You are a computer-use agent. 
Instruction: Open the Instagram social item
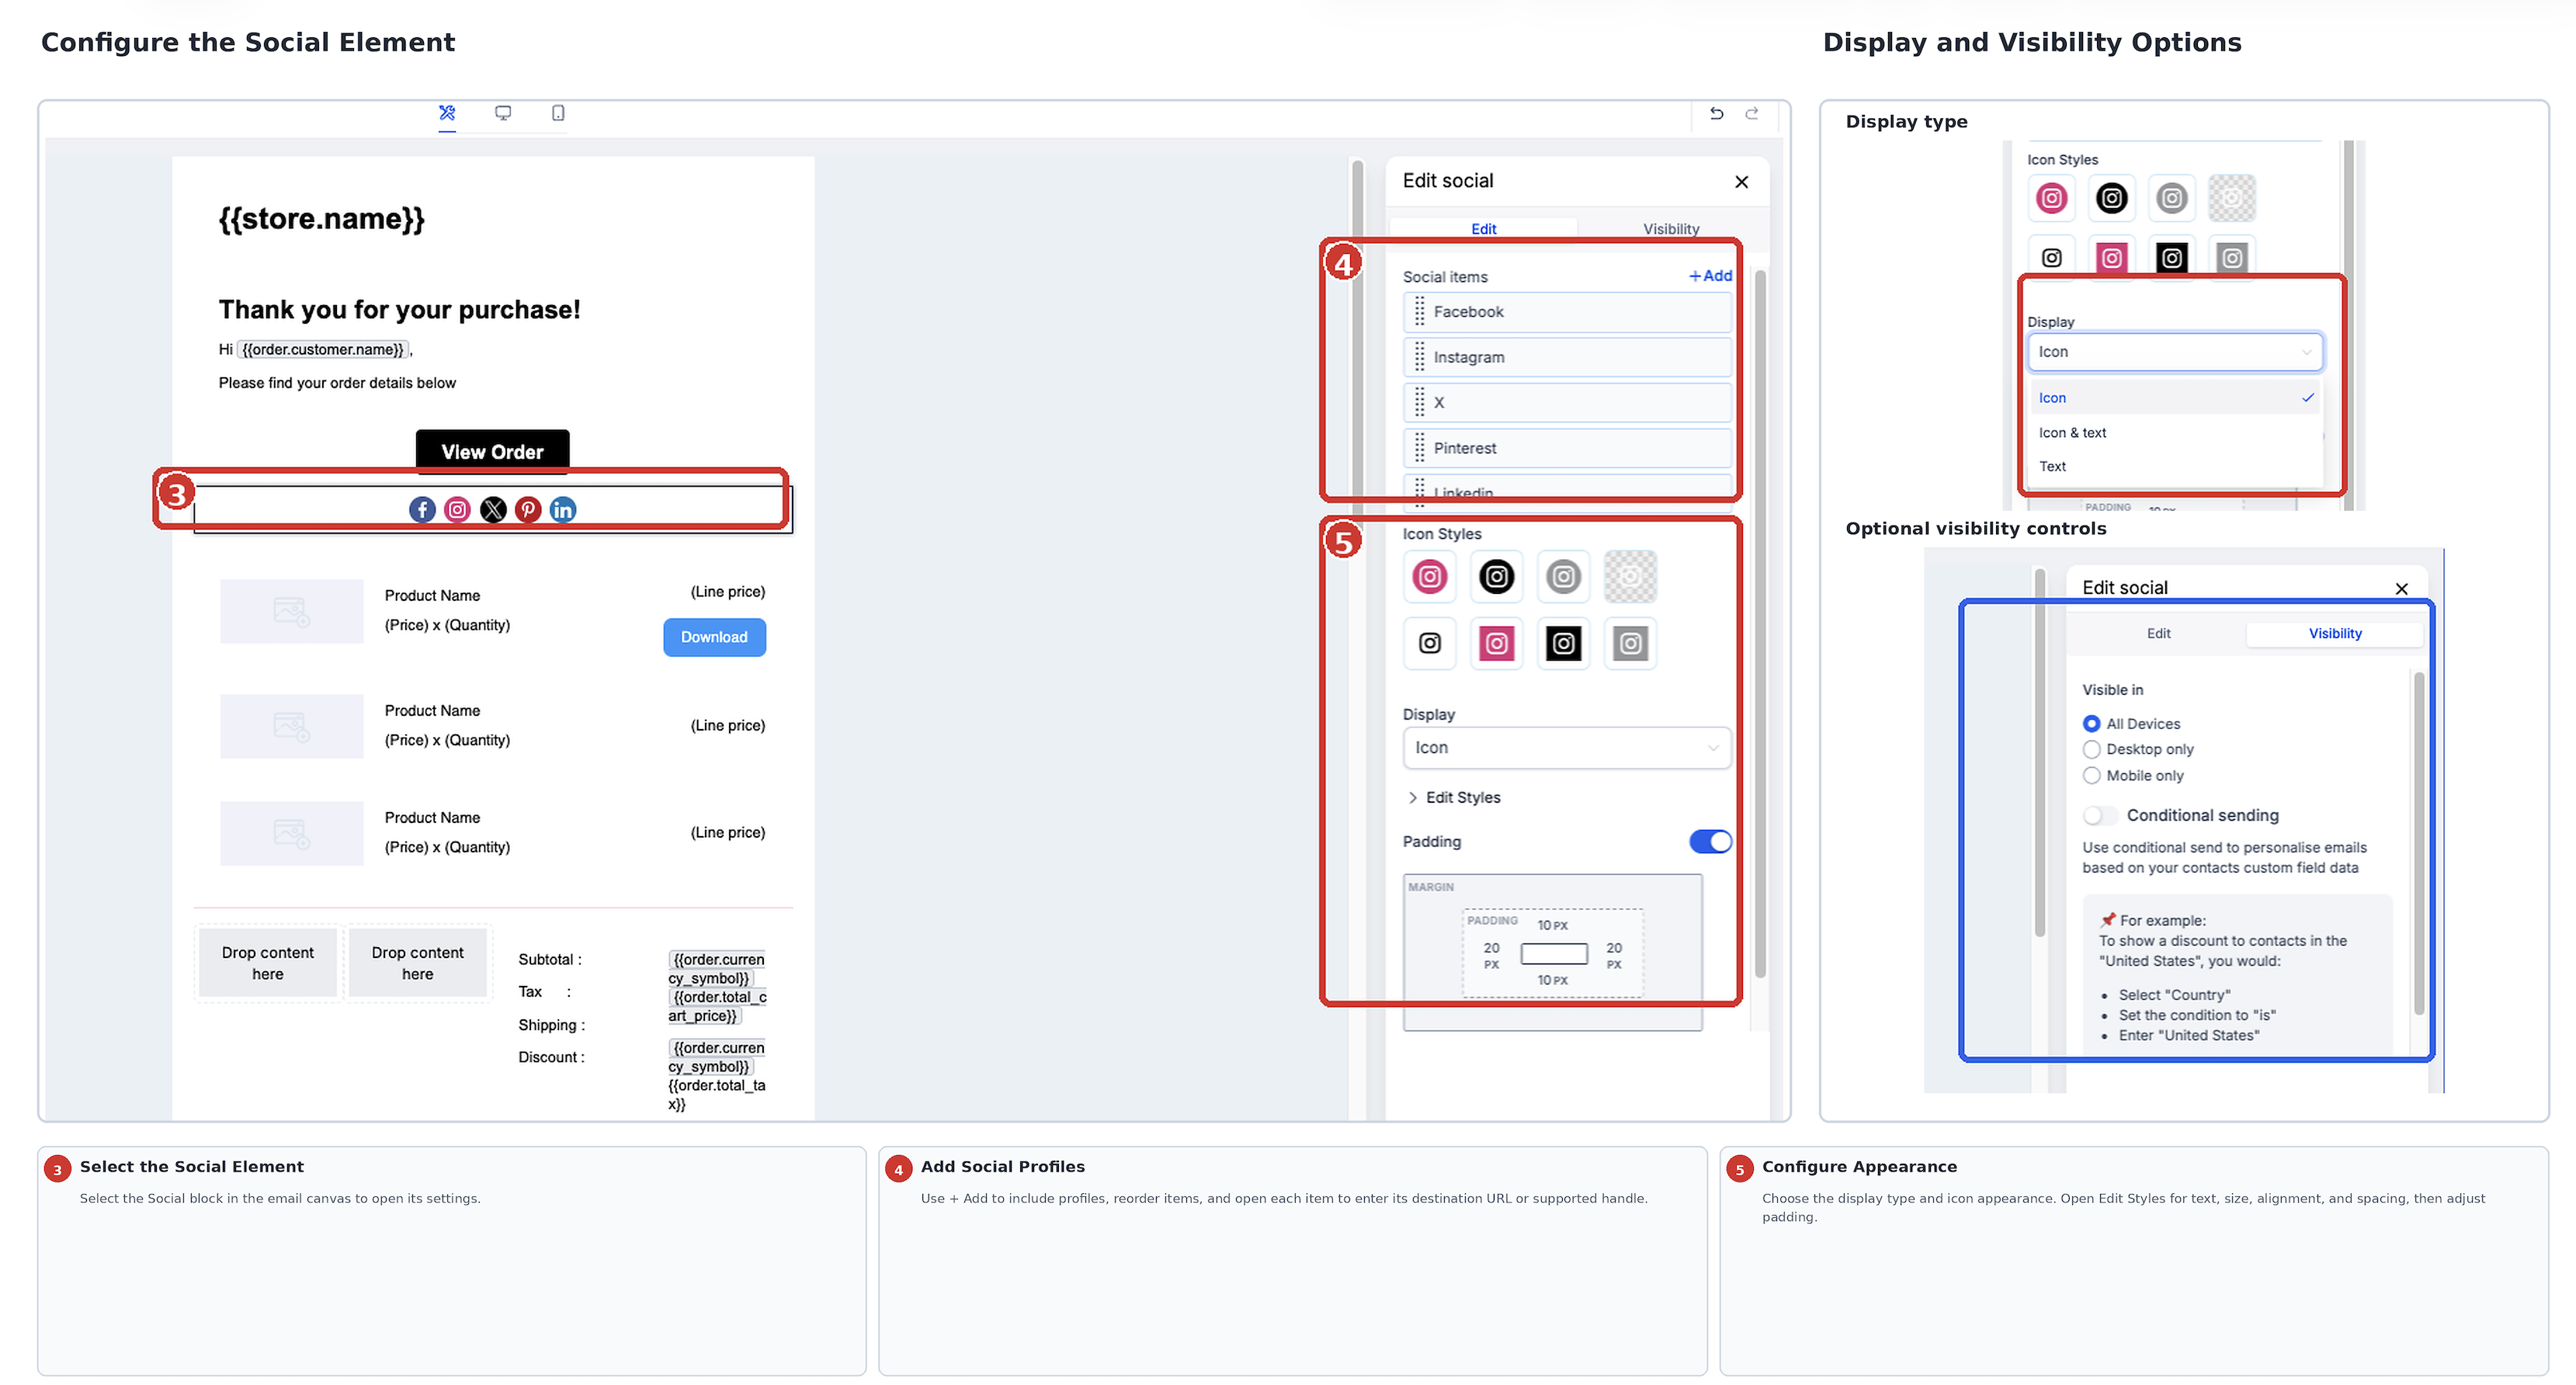[x=1567, y=357]
